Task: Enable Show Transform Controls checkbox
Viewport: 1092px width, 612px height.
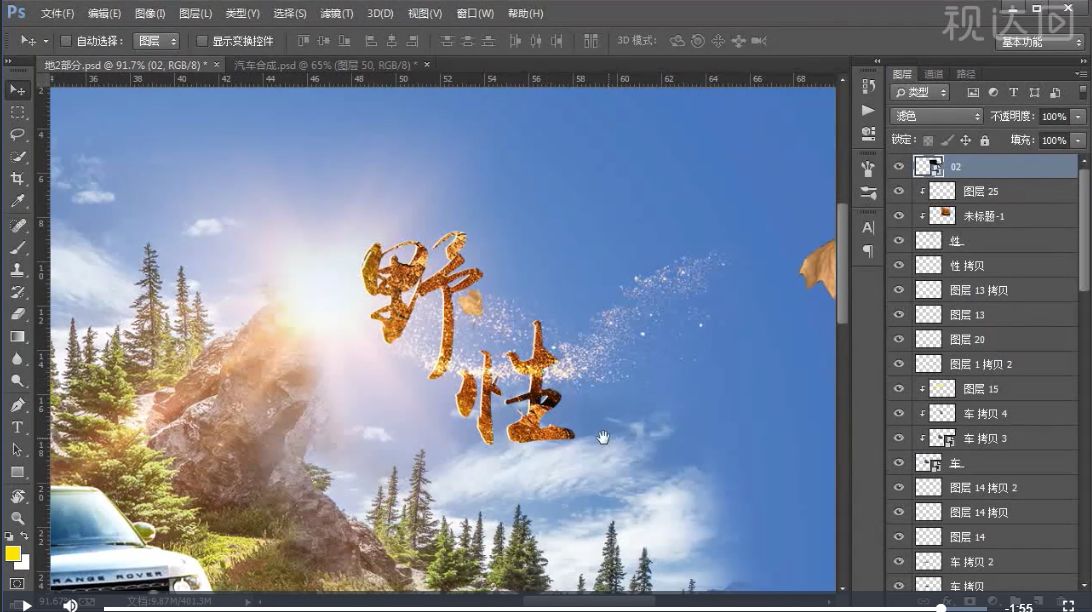Action: pyautogui.click(x=202, y=41)
